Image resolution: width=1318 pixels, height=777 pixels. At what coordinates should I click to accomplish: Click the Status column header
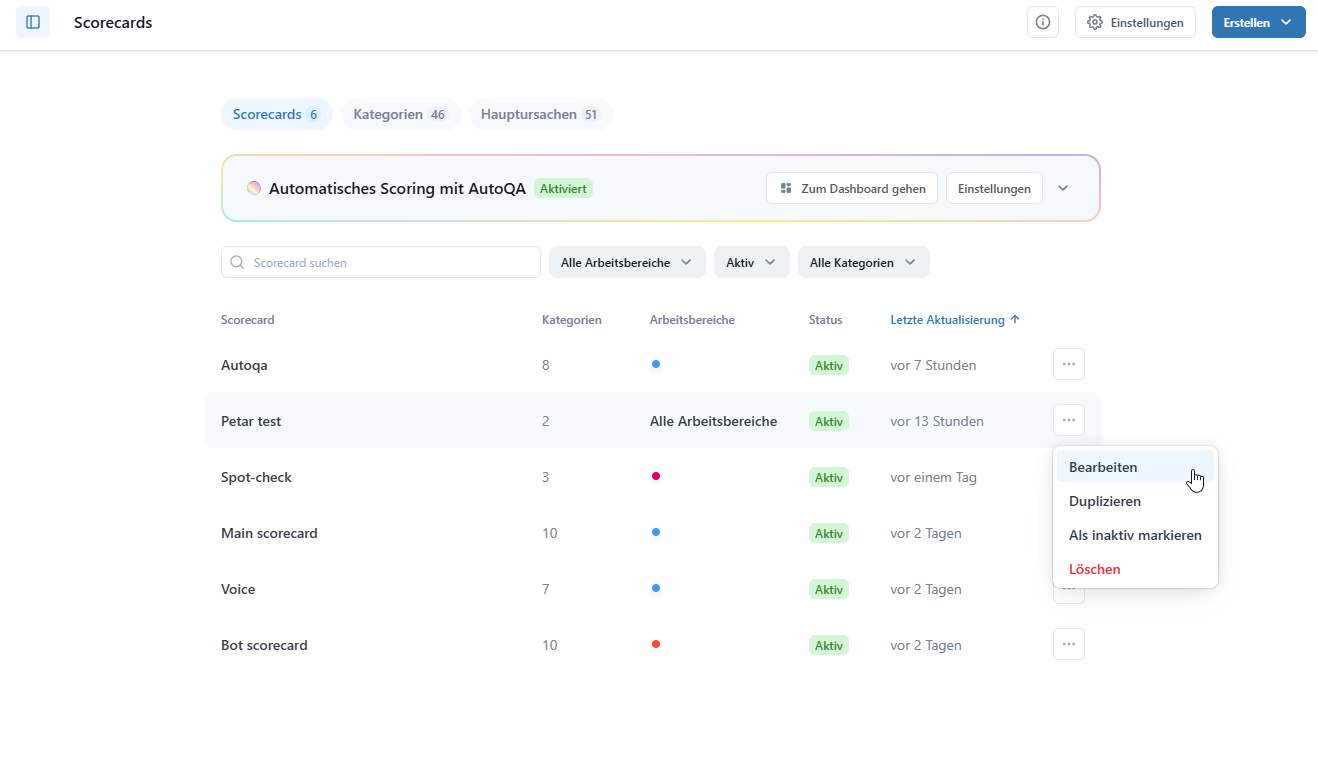[826, 320]
